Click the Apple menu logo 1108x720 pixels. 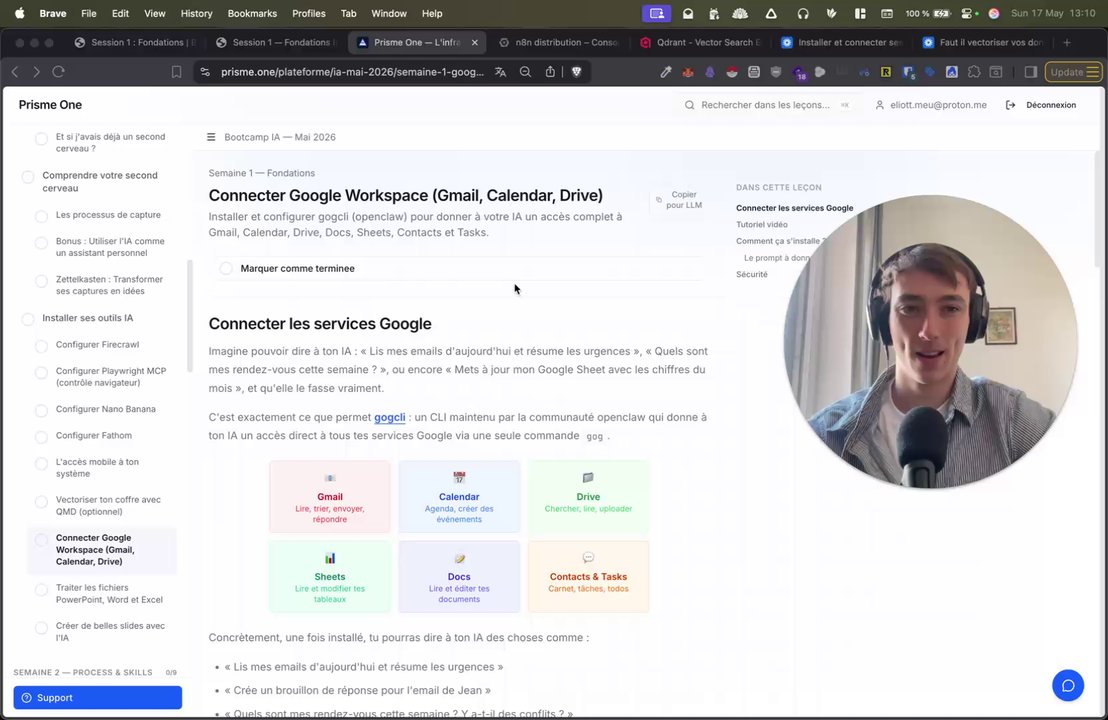click(20, 13)
